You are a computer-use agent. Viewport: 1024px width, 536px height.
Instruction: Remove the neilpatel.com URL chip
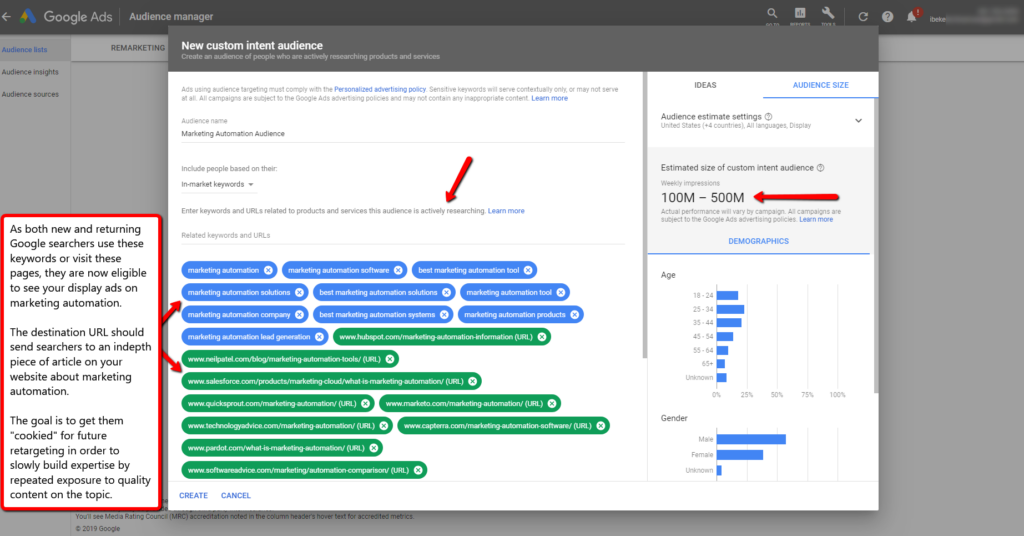391,359
